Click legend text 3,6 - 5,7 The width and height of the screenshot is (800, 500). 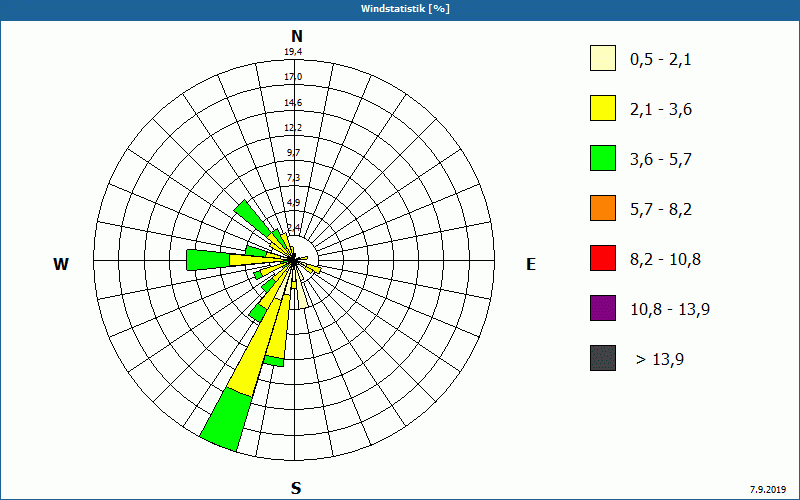661,160
